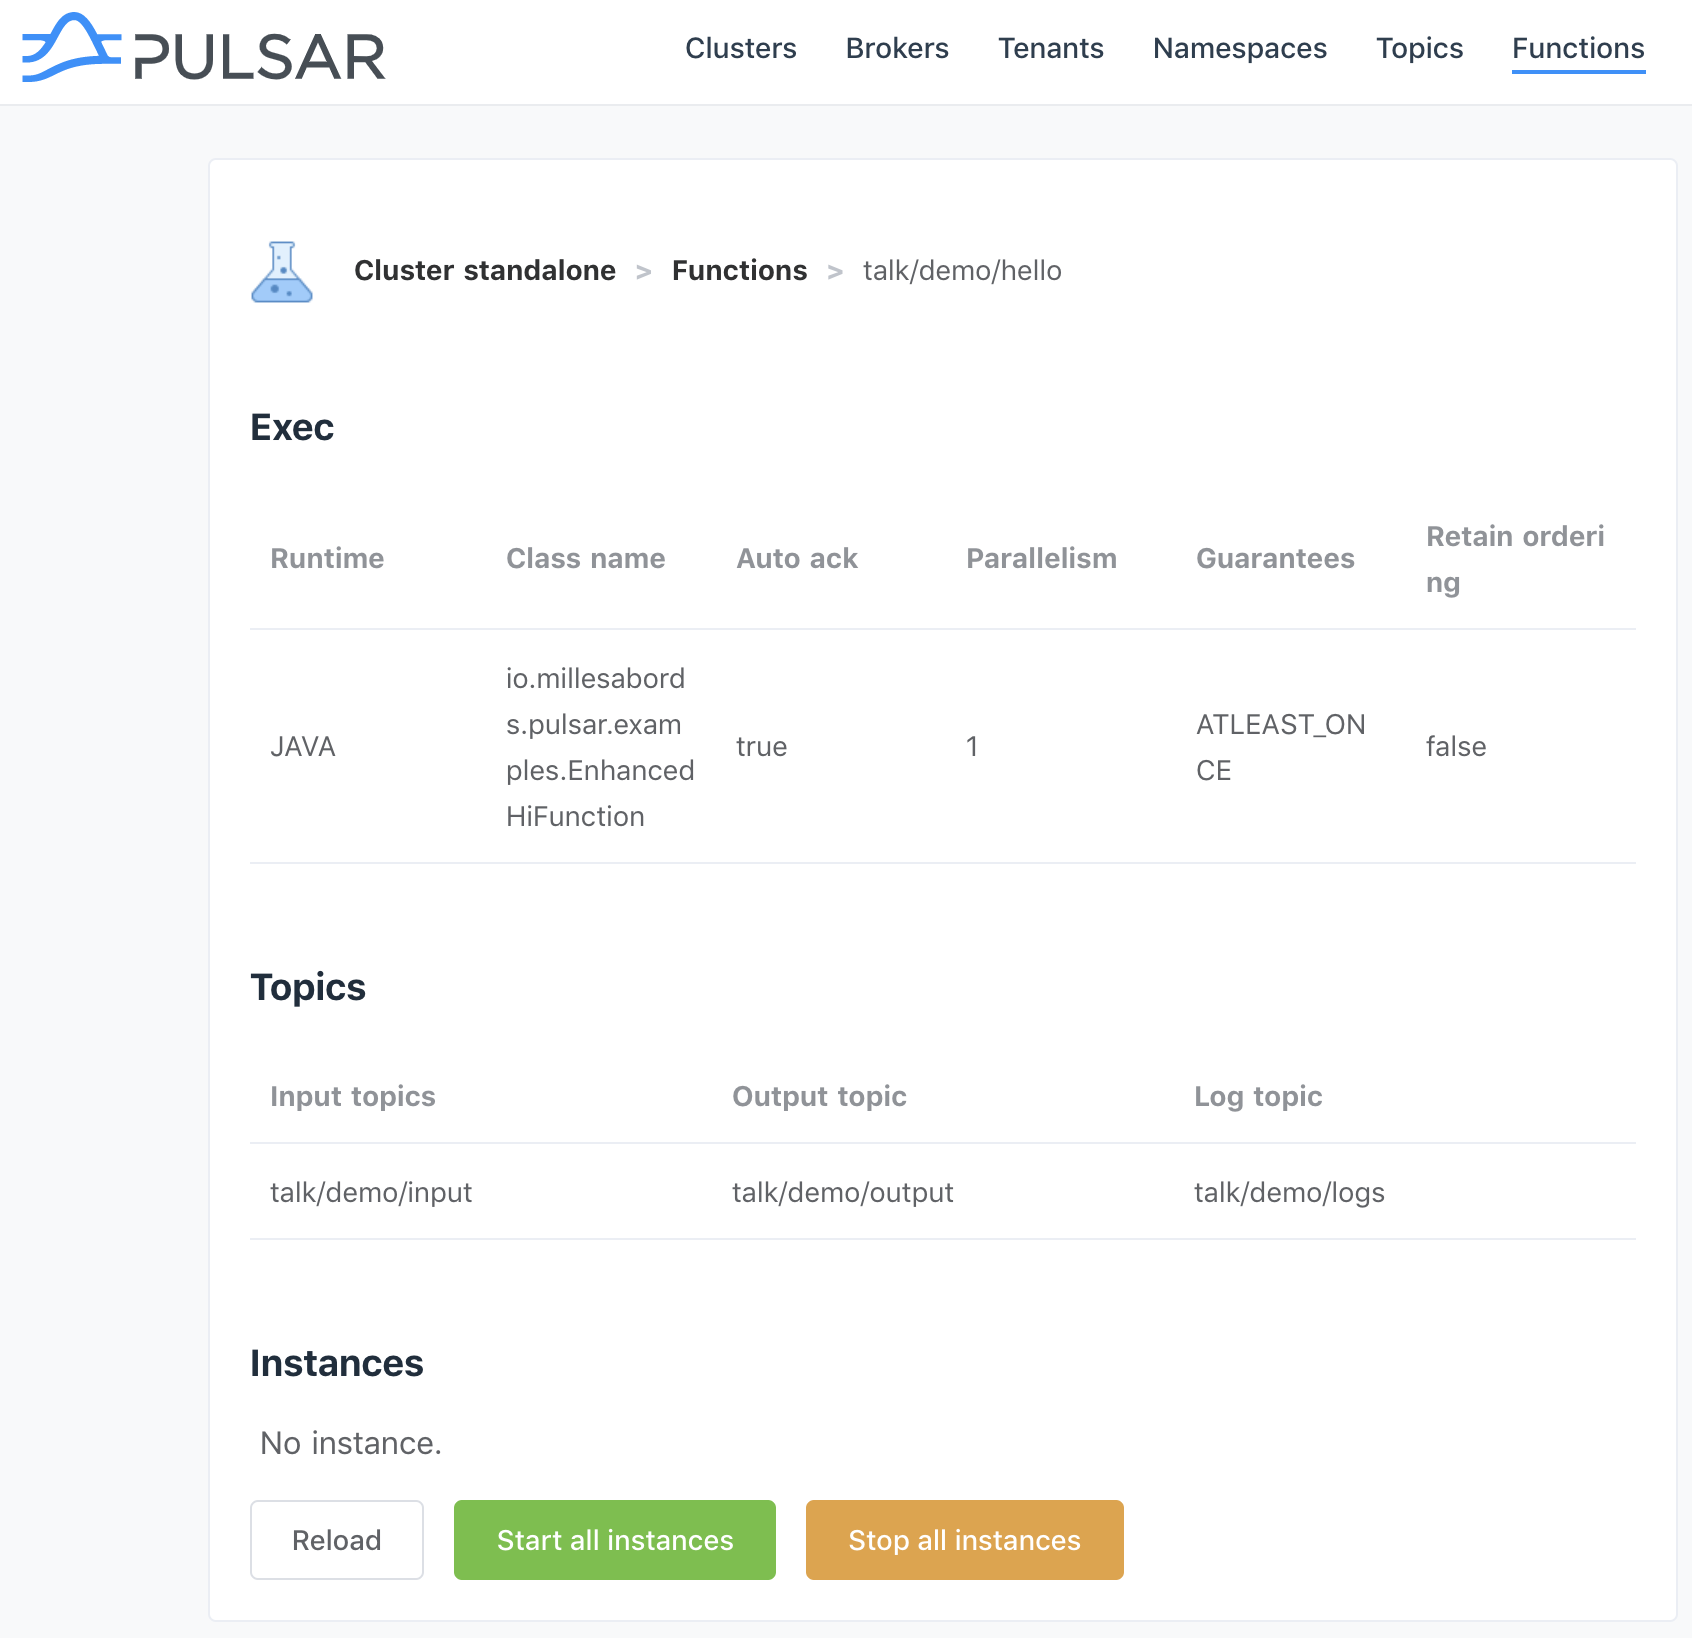
Task: Follow the Functions breadcrumb link
Action: tap(739, 271)
